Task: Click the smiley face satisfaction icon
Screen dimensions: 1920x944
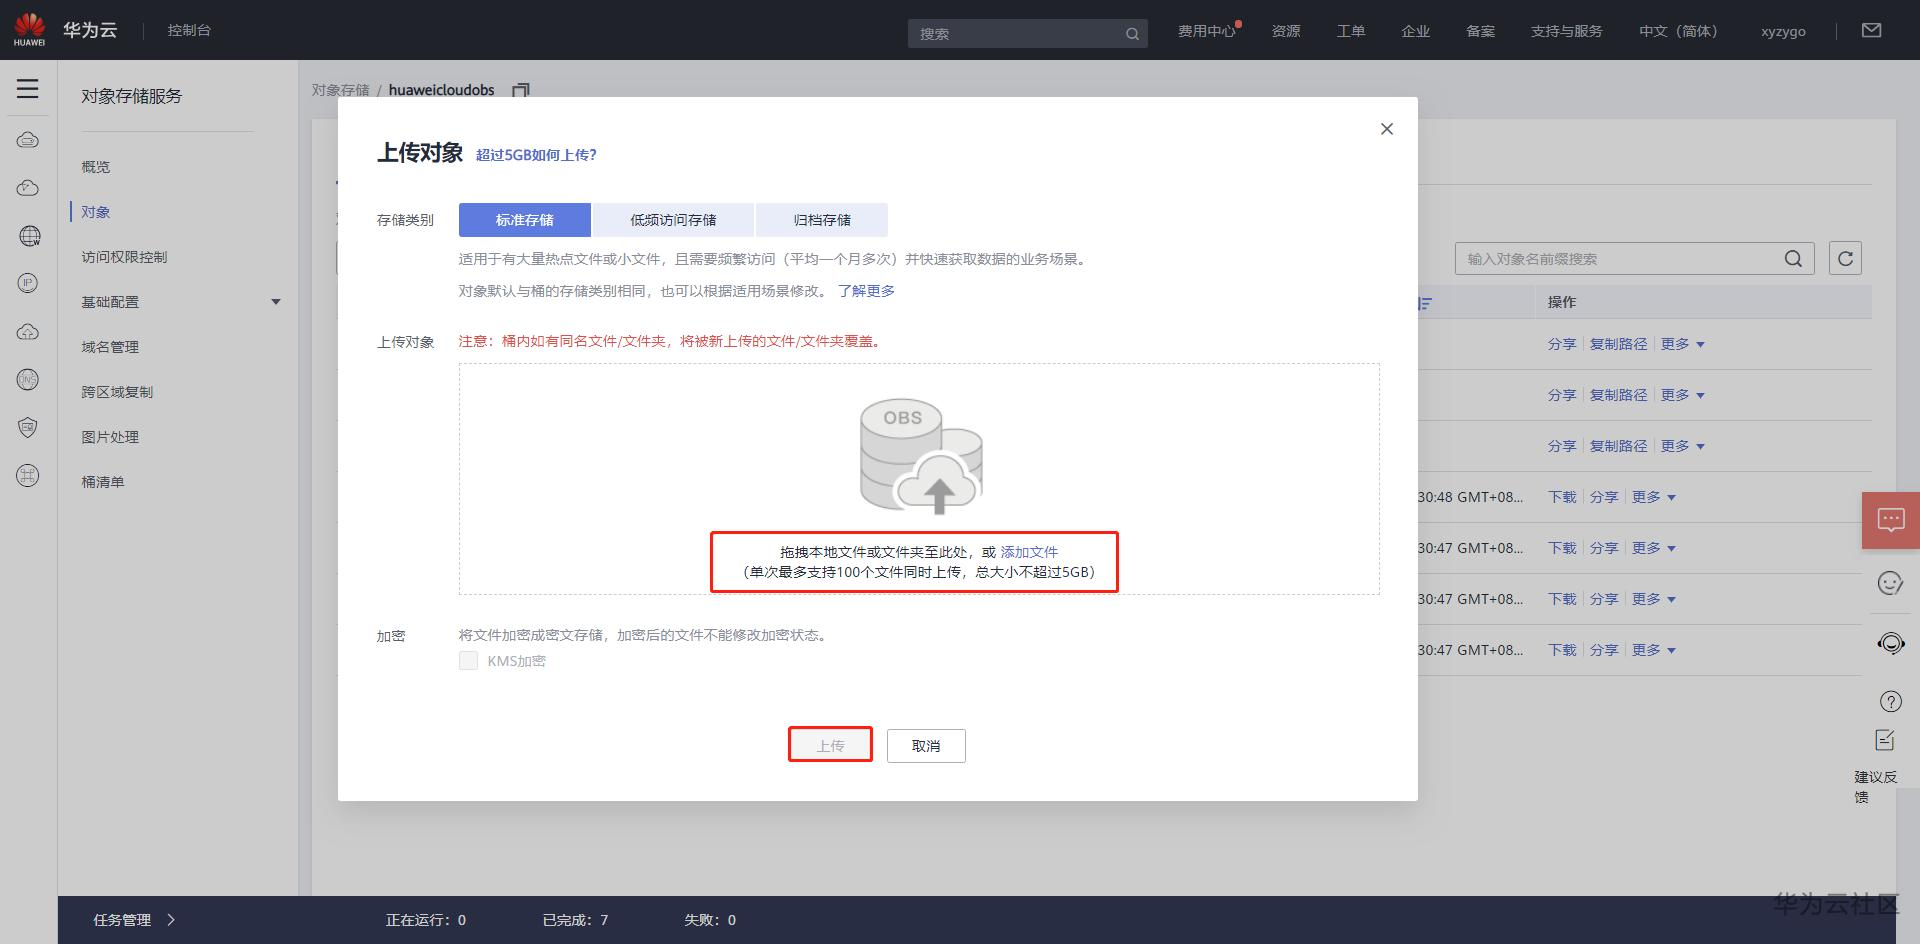Action: [1890, 583]
